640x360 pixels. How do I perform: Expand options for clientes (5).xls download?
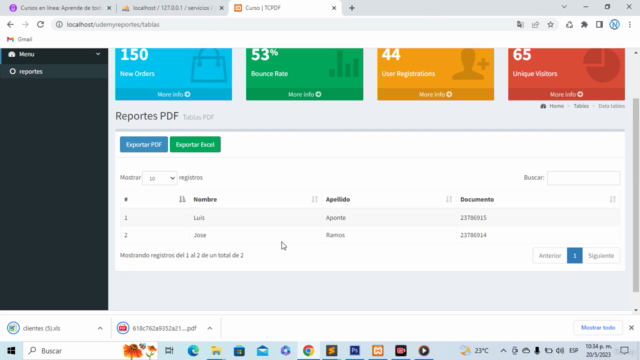tap(100, 328)
